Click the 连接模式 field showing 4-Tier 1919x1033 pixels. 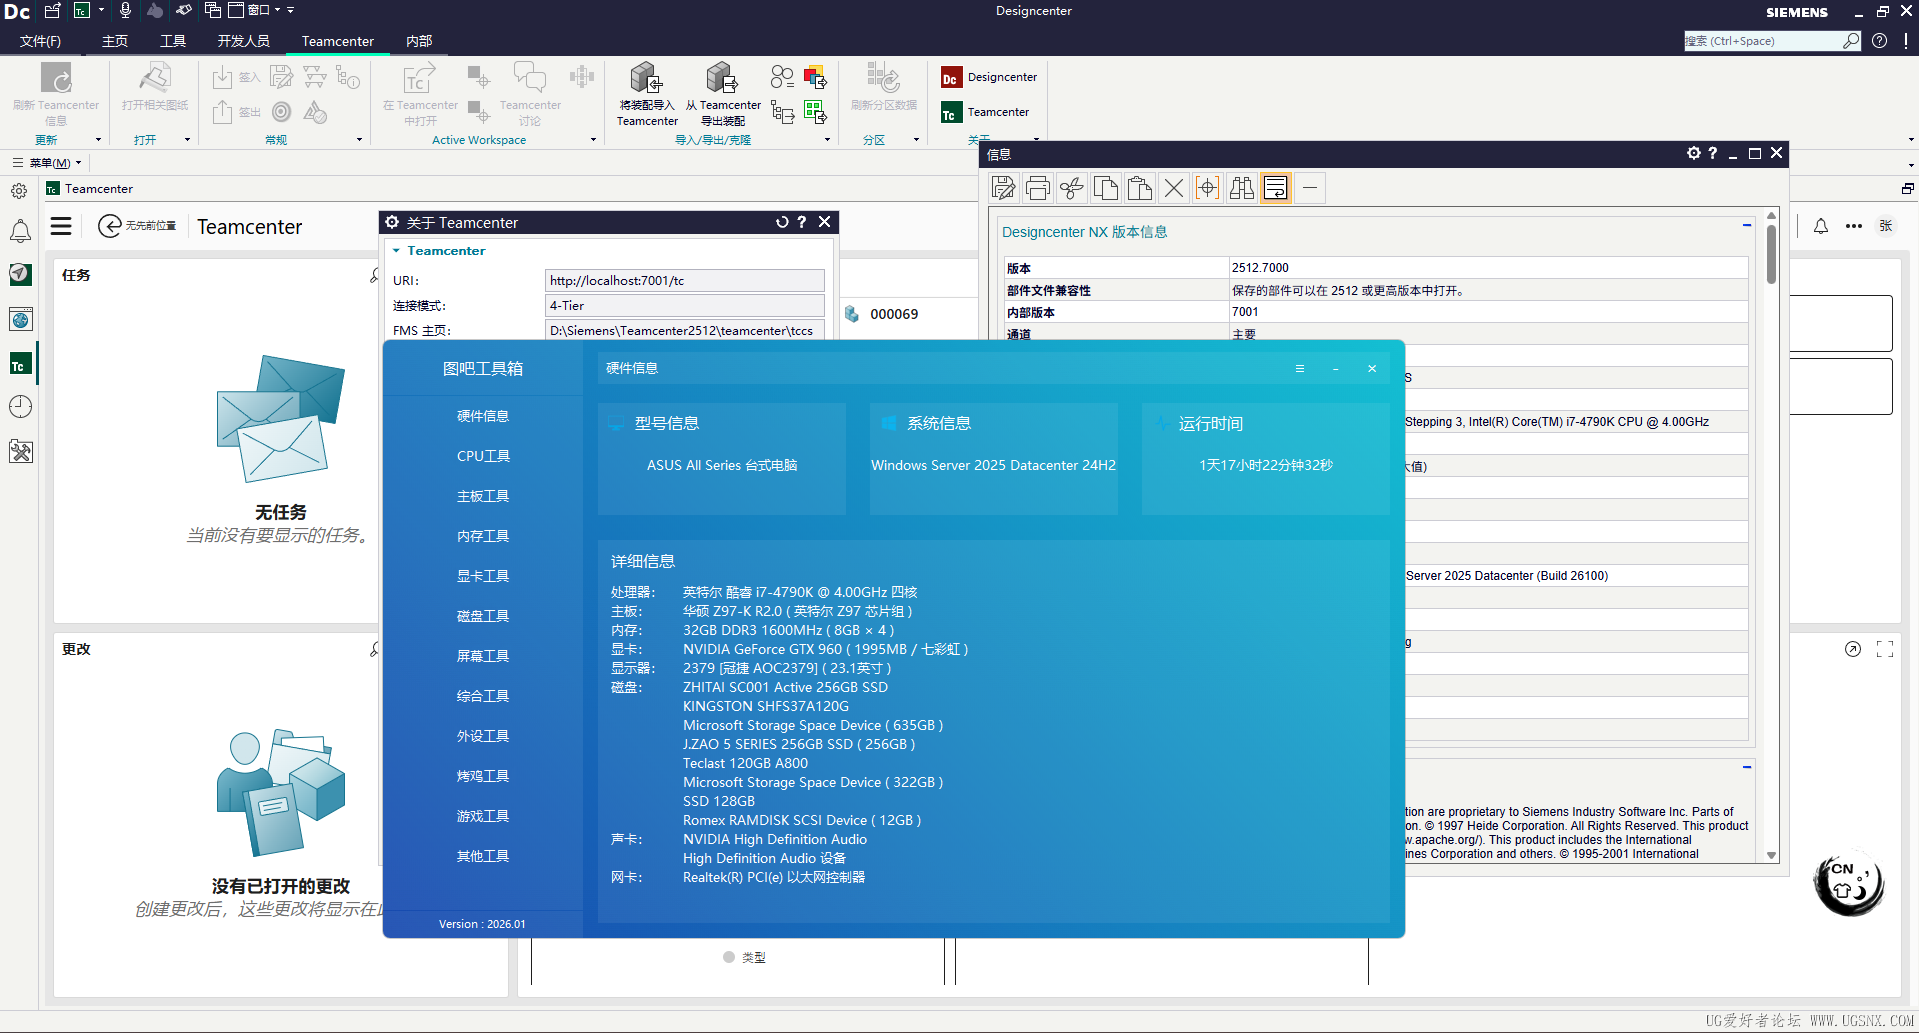tap(685, 306)
